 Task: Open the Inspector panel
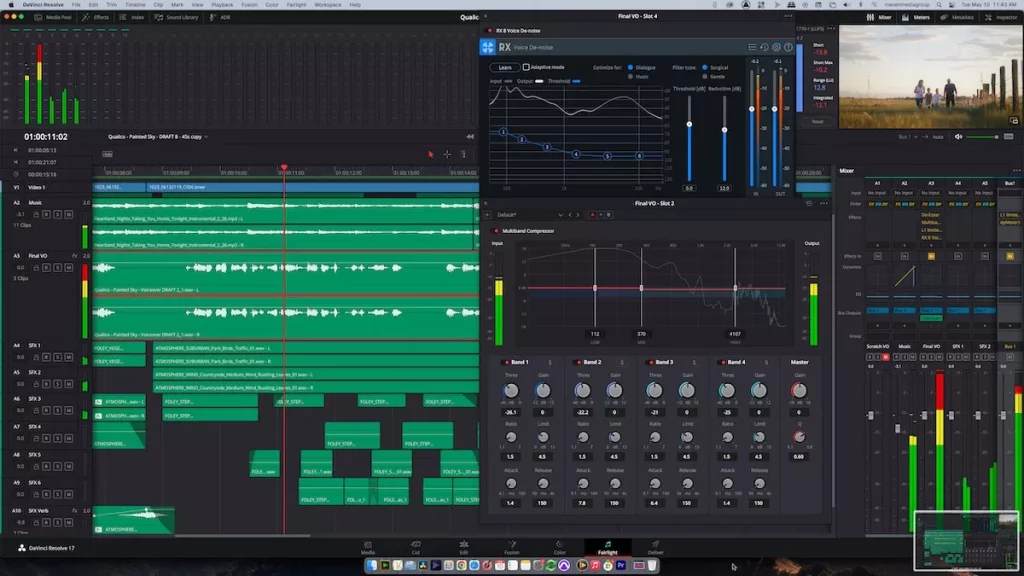pyautogui.click(x=1001, y=17)
